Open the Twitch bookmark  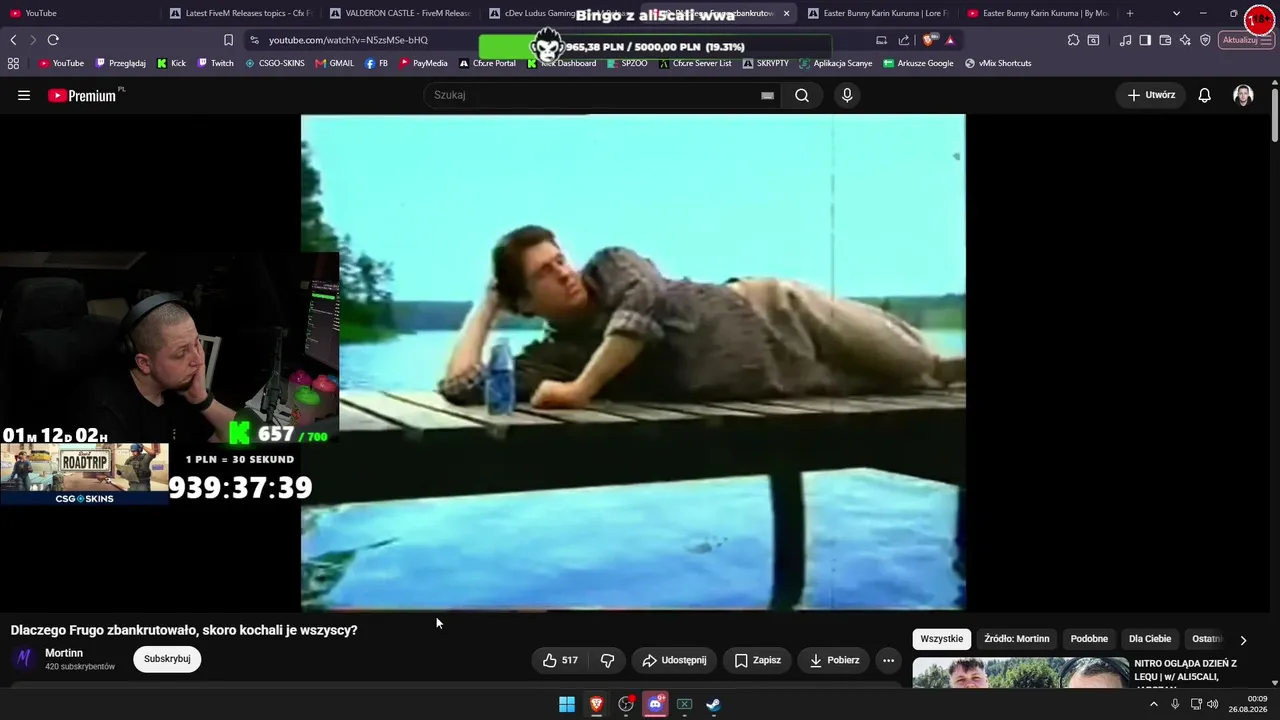(x=215, y=63)
